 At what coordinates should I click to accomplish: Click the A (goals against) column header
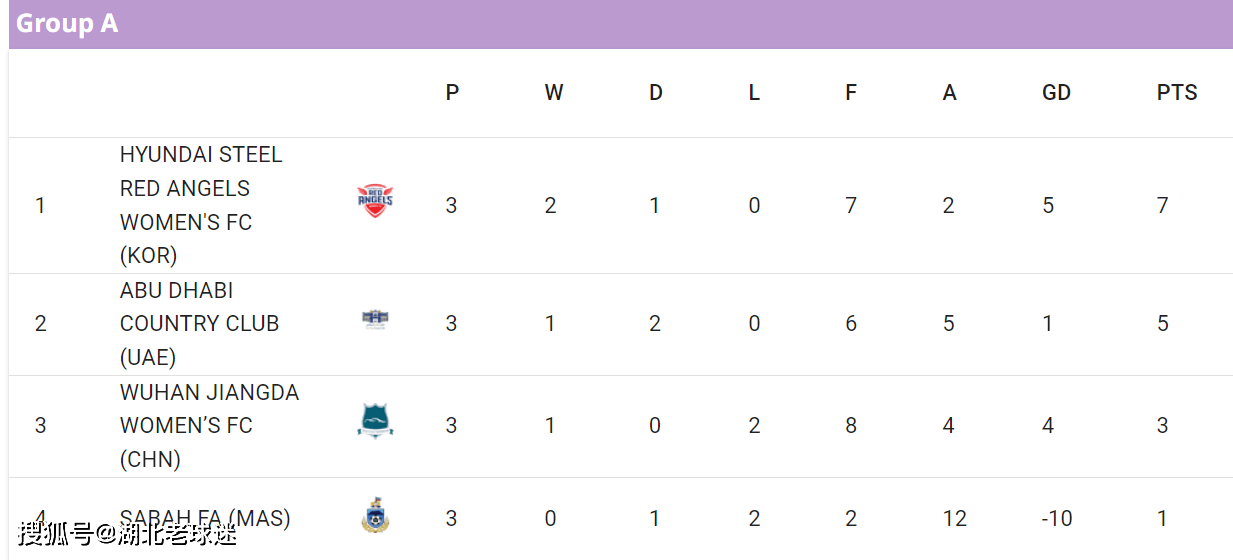(x=949, y=93)
